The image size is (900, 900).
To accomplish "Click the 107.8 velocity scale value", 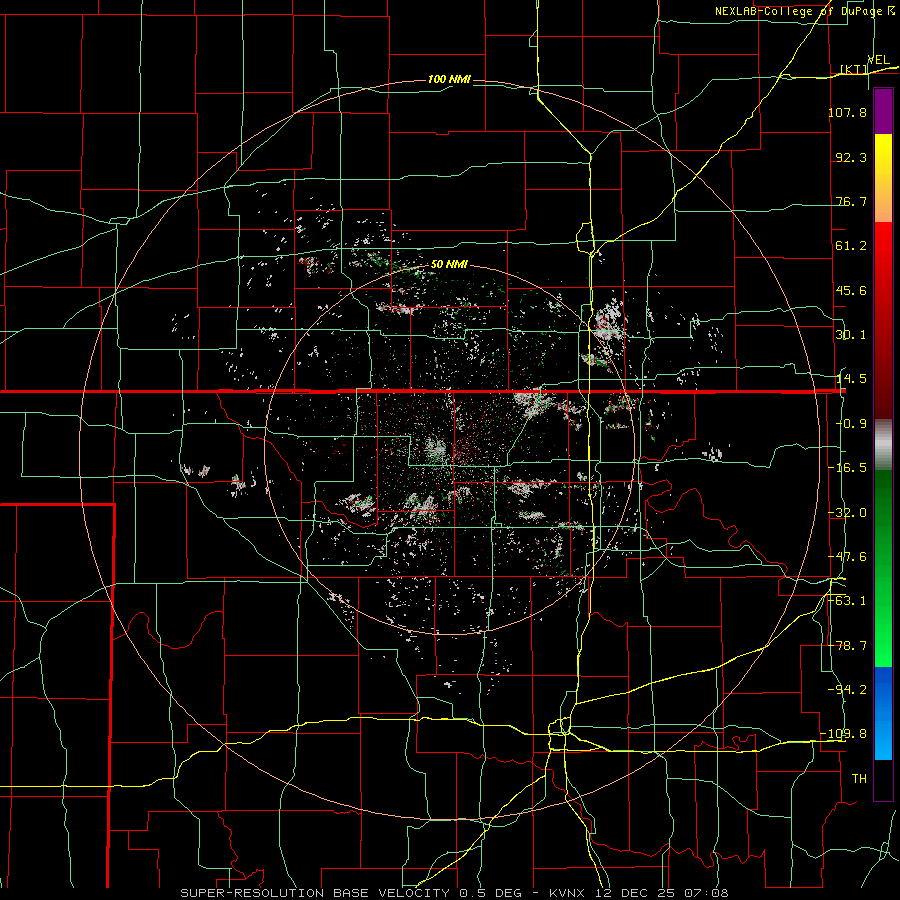I will [x=848, y=112].
